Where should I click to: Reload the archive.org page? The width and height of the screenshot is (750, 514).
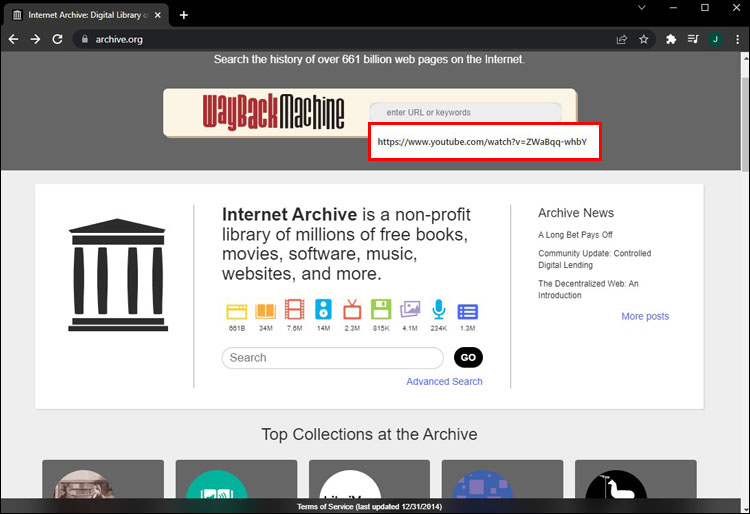coord(57,39)
